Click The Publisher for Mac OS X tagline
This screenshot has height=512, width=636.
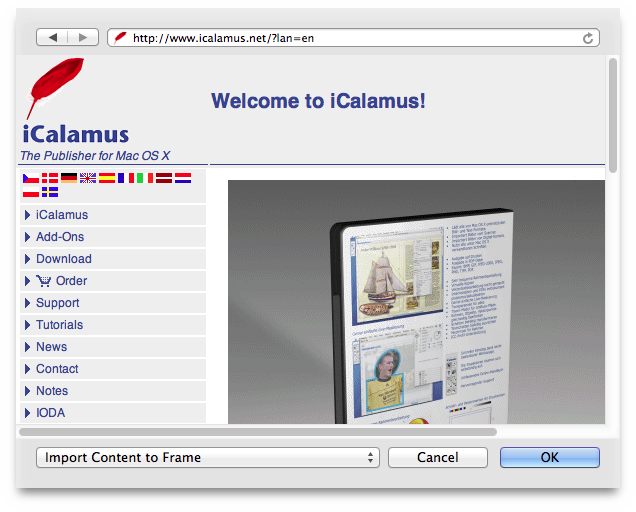(x=95, y=156)
